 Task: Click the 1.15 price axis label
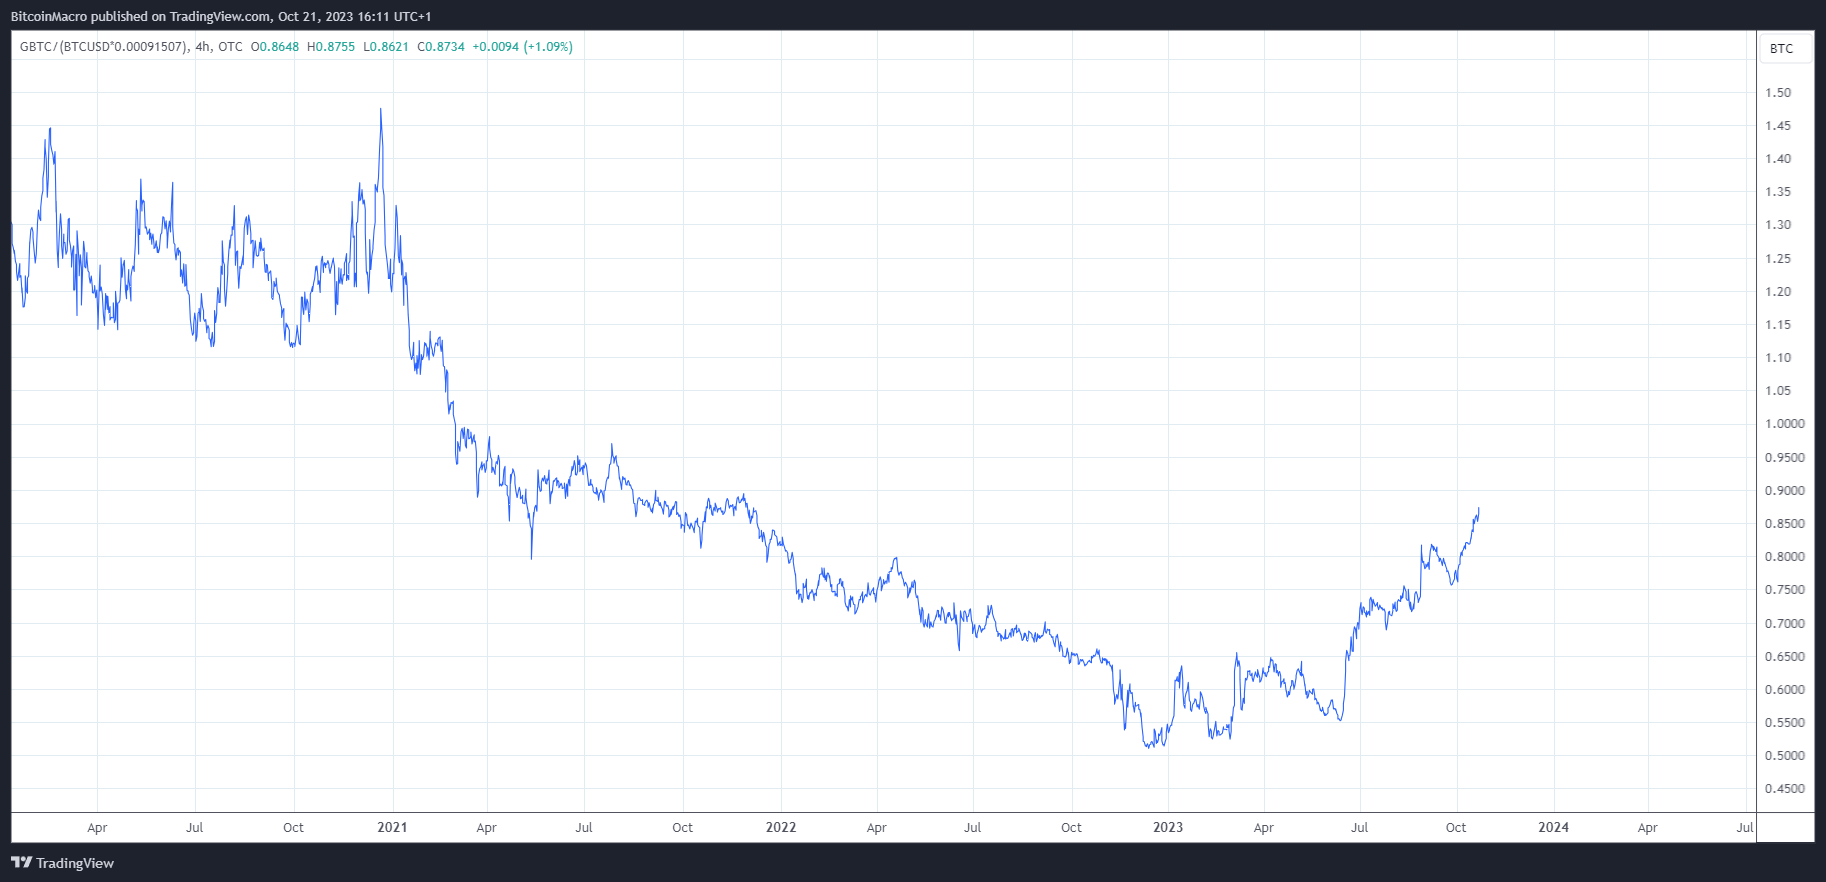(1778, 325)
